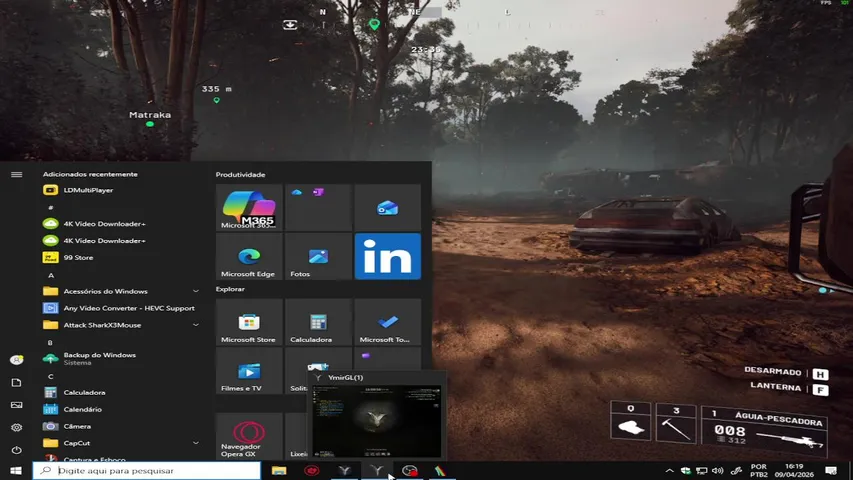The width and height of the screenshot is (853, 480).
Task: Open the volume control tray icon
Action: click(718, 471)
